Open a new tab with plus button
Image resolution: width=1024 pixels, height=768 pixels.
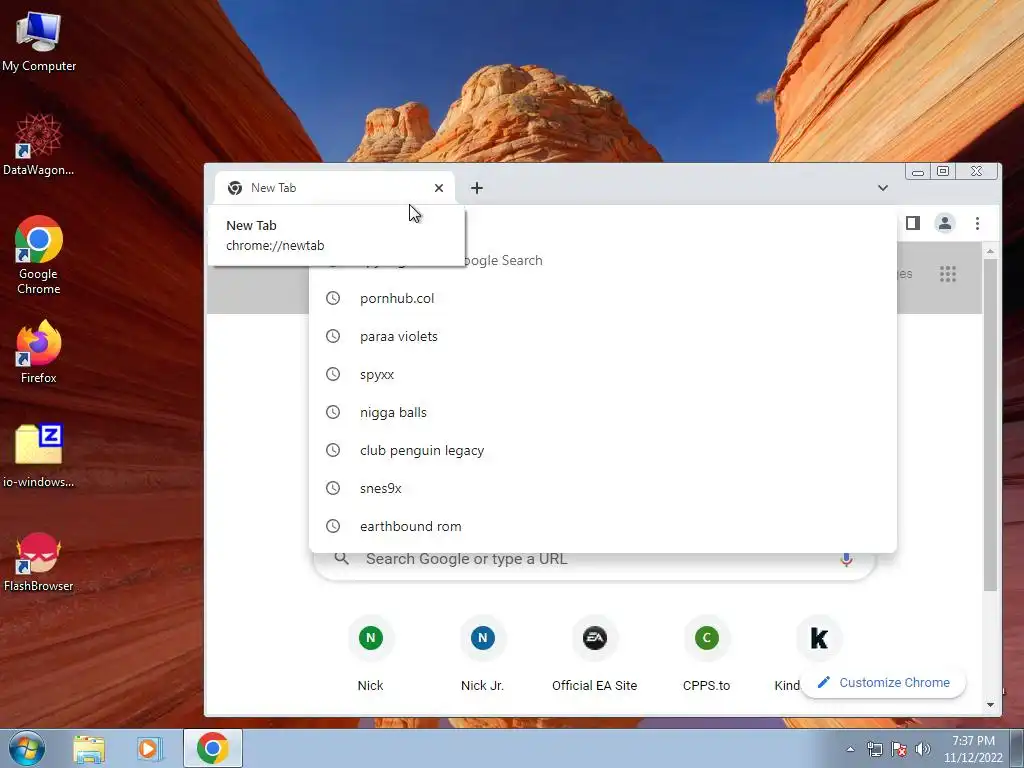click(x=477, y=188)
